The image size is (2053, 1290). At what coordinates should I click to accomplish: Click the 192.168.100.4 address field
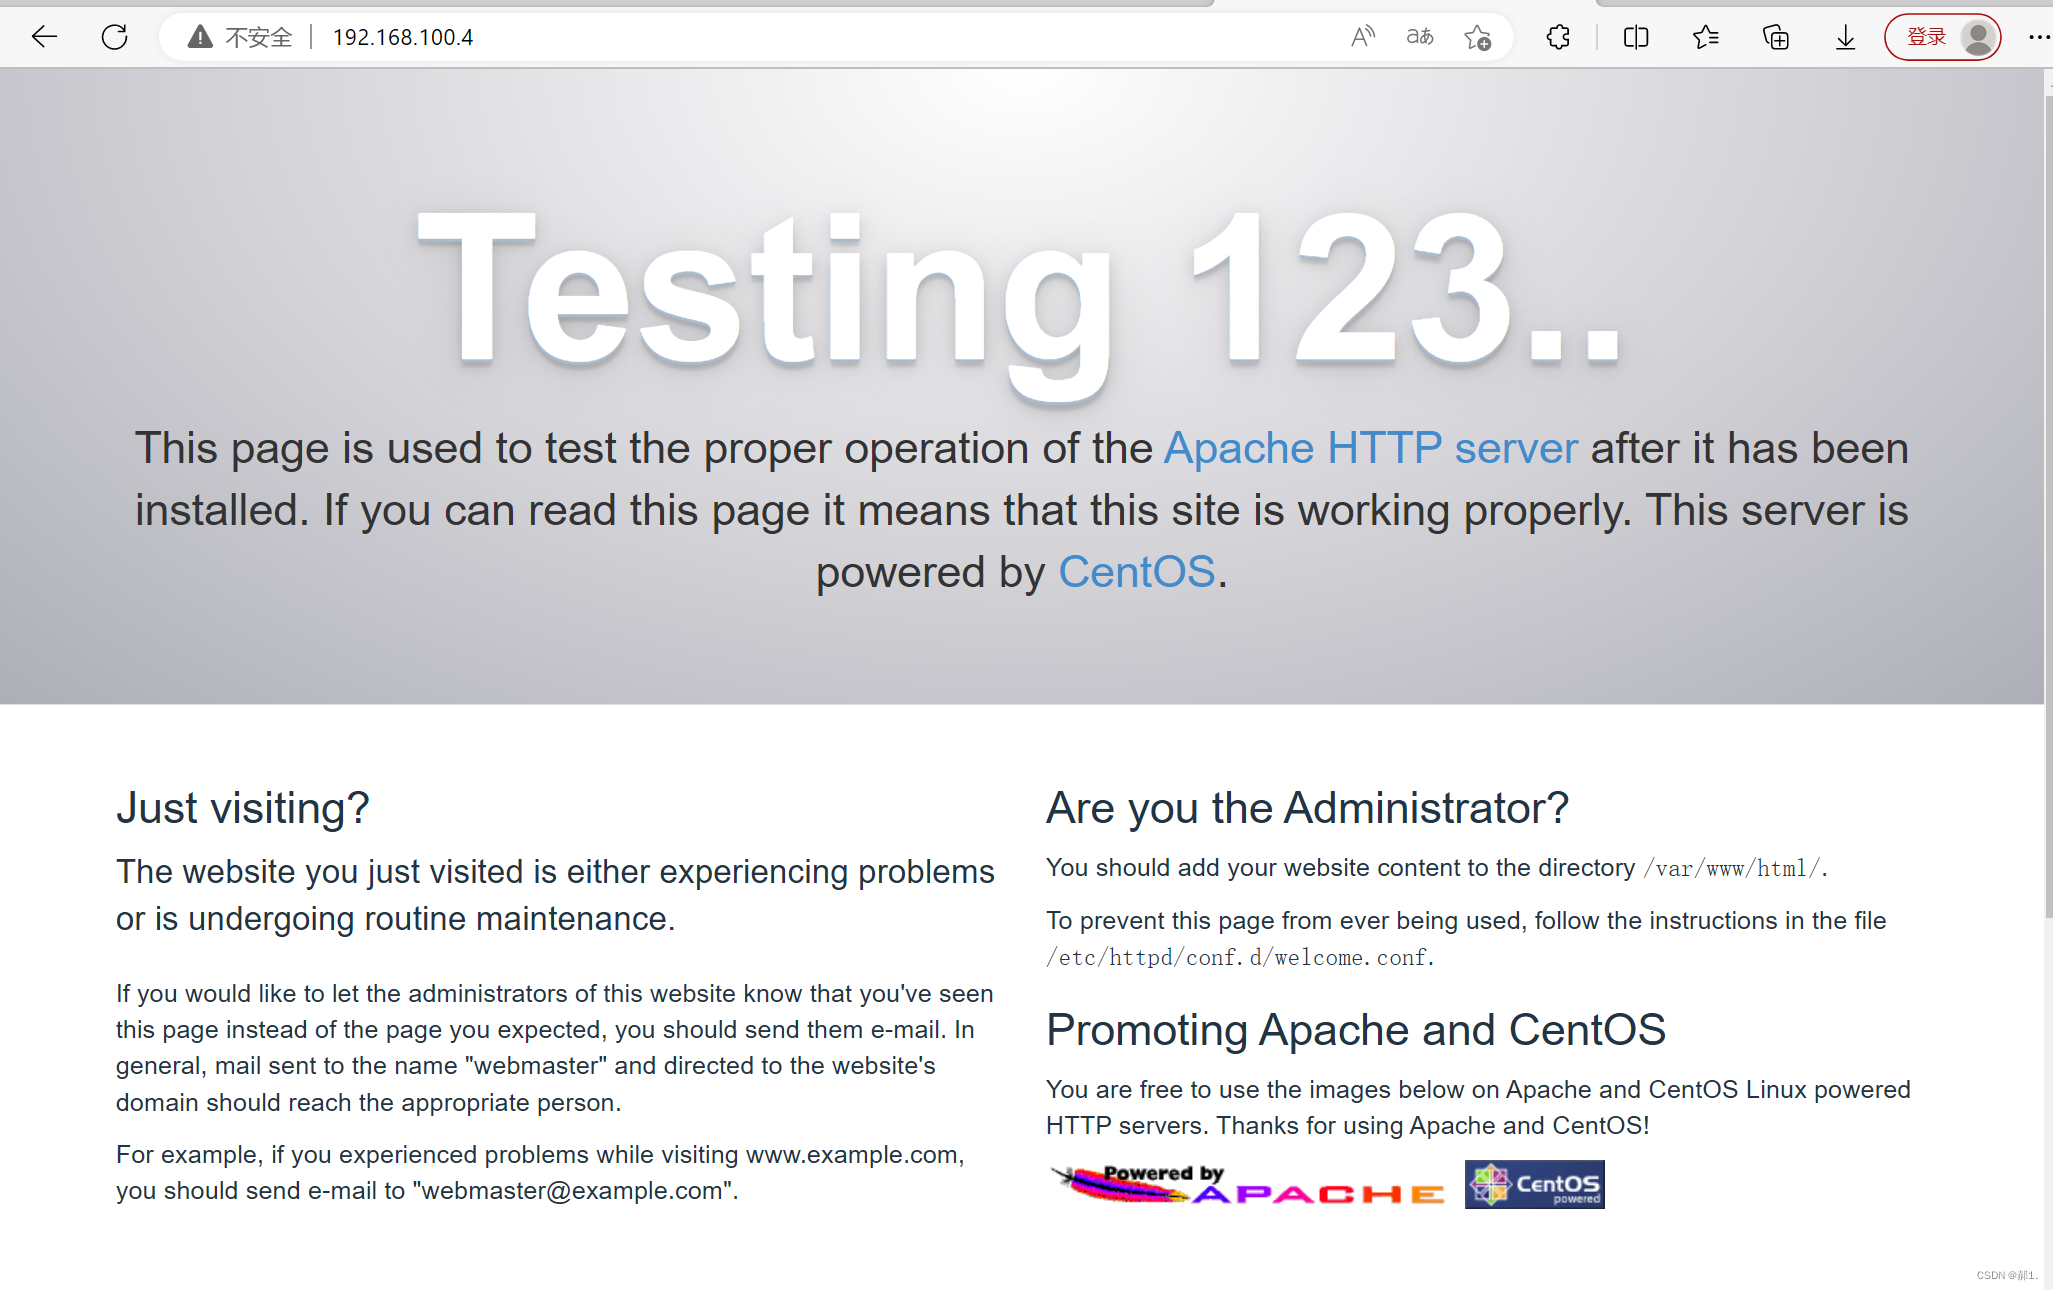(x=403, y=38)
